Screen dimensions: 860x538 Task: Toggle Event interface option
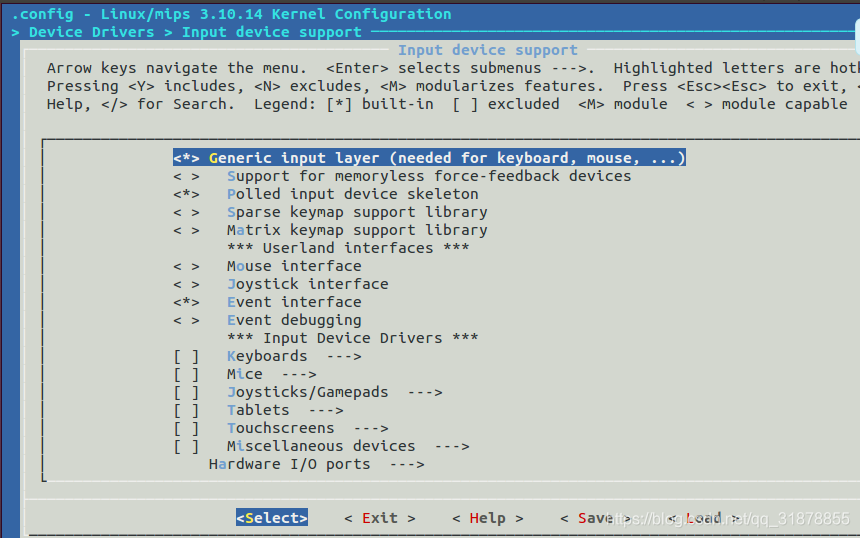coord(267,302)
